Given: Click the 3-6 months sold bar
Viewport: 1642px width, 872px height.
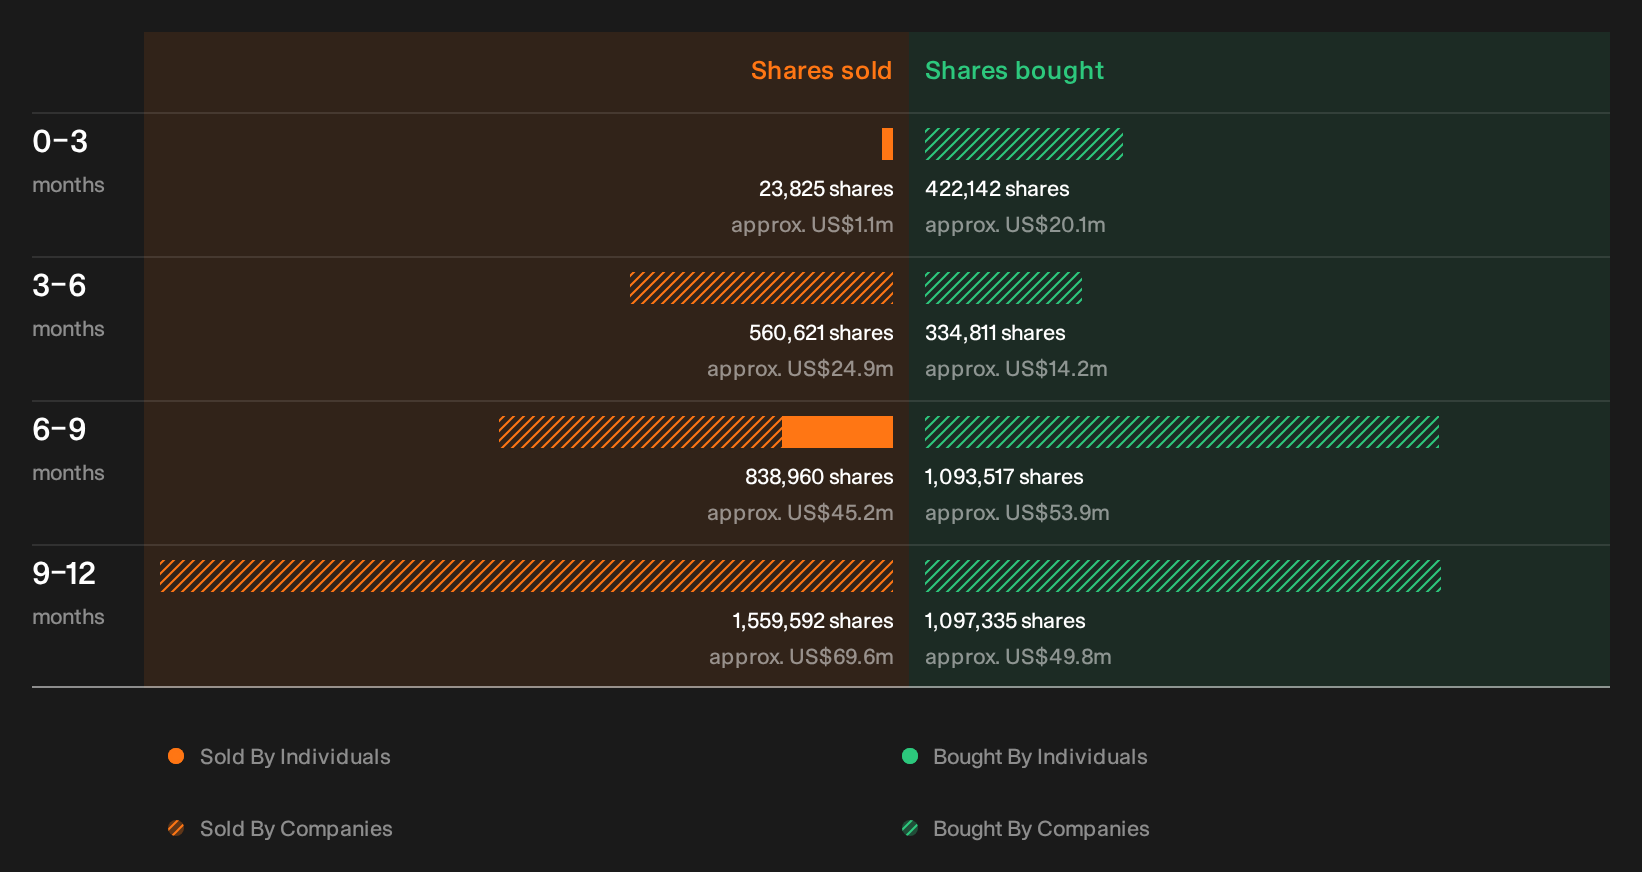Looking at the screenshot, I should click(761, 288).
